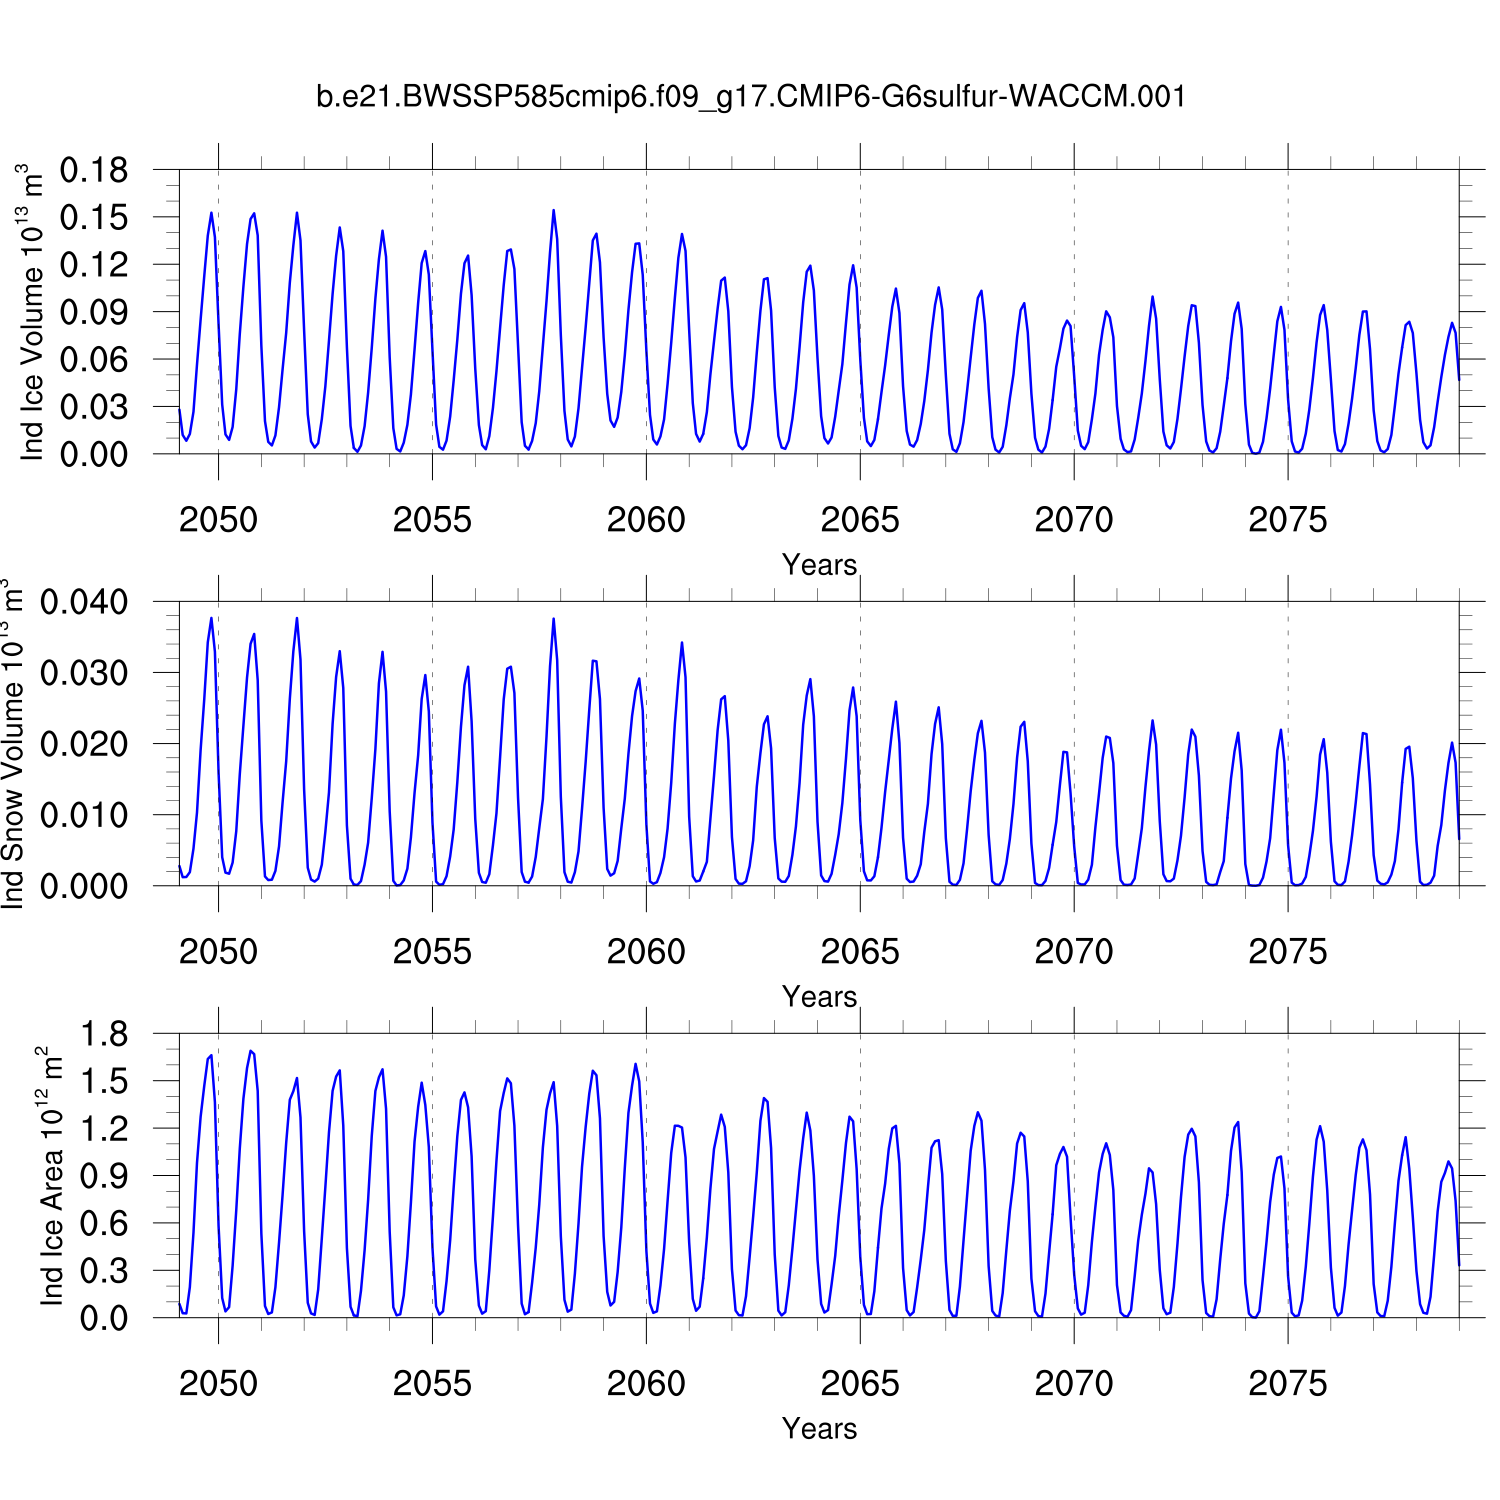Click the plot title at the top

[750, 97]
